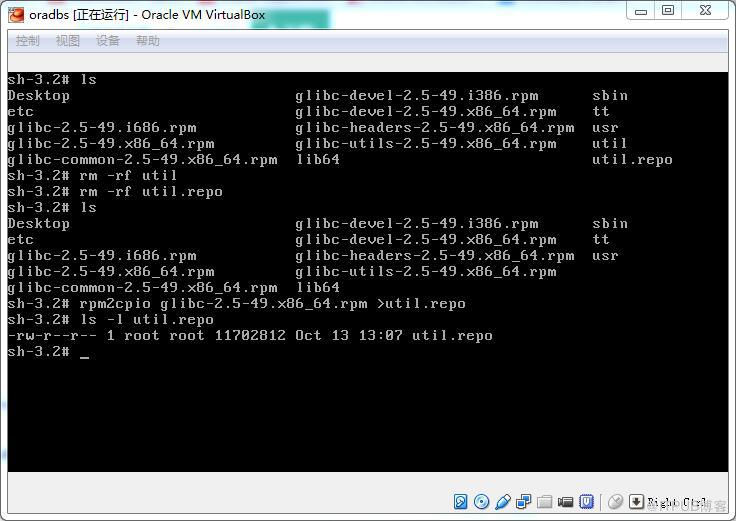Viewport: 736px width, 521px height.
Task: Click 'glibc-headers-2.5-49.x86_64.rpm' in the second ls listing
Action: pyautogui.click(x=435, y=256)
